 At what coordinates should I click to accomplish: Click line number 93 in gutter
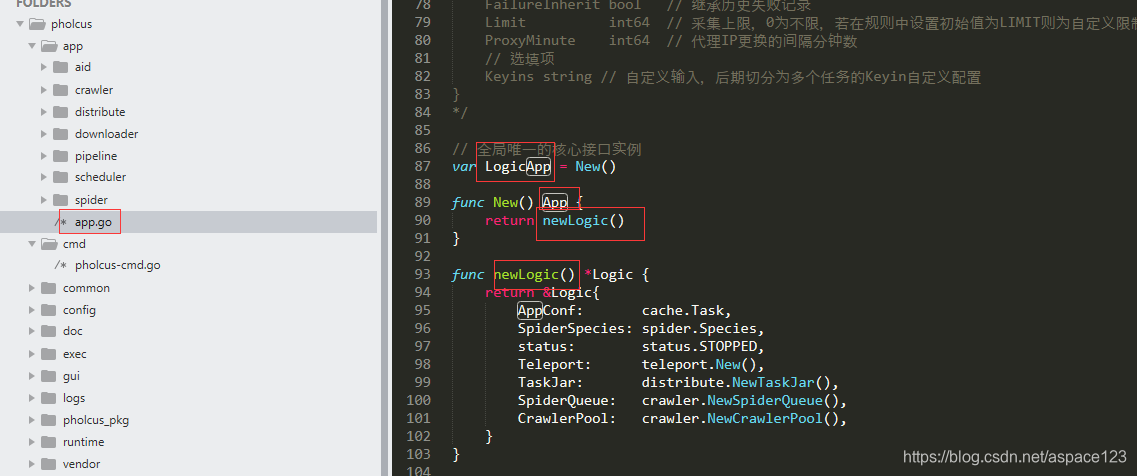tap(422, 274)
